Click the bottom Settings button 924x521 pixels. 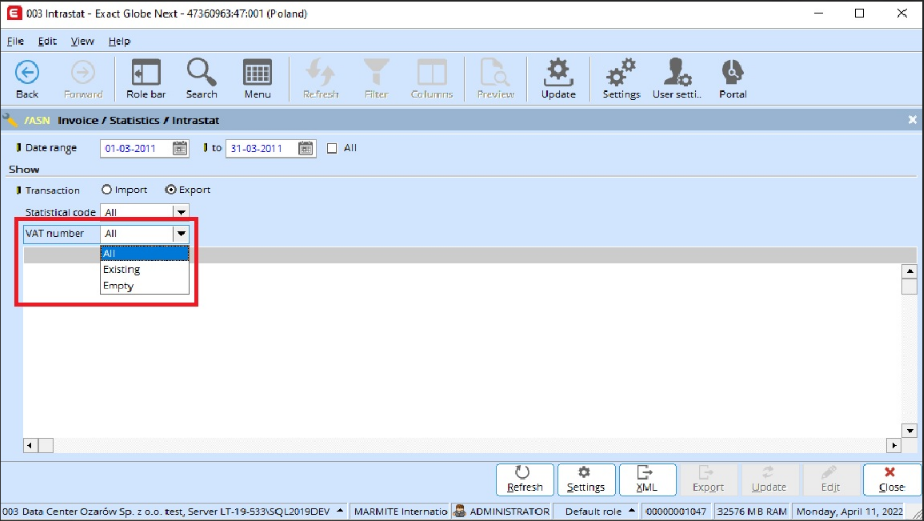[586, 479]
